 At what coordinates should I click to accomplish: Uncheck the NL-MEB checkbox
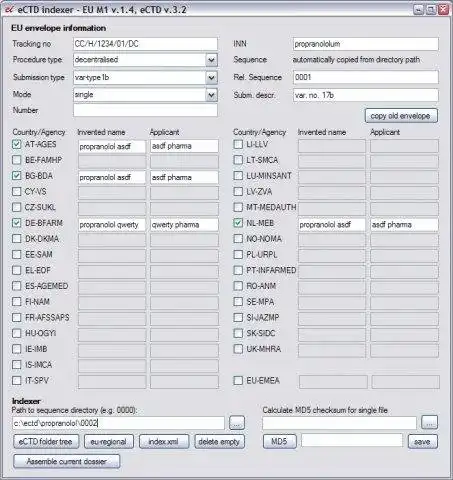coord(238,223)
